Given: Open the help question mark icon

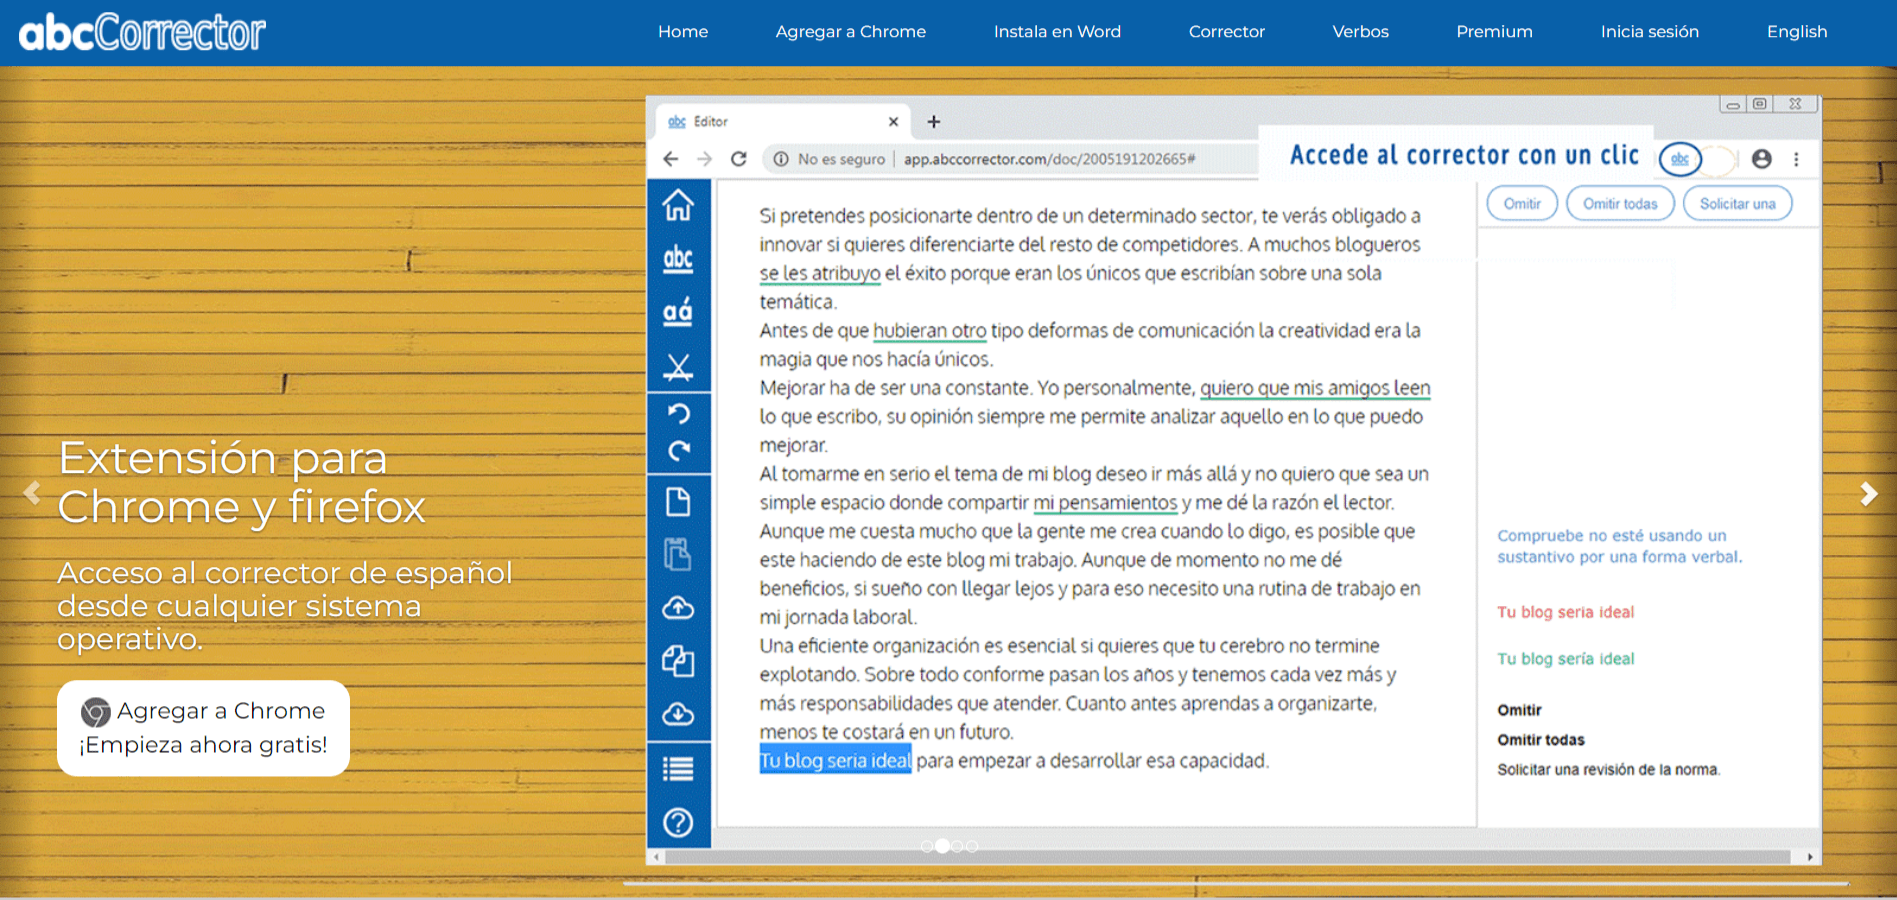Looking at the screenshot, I should pos(678,822).
